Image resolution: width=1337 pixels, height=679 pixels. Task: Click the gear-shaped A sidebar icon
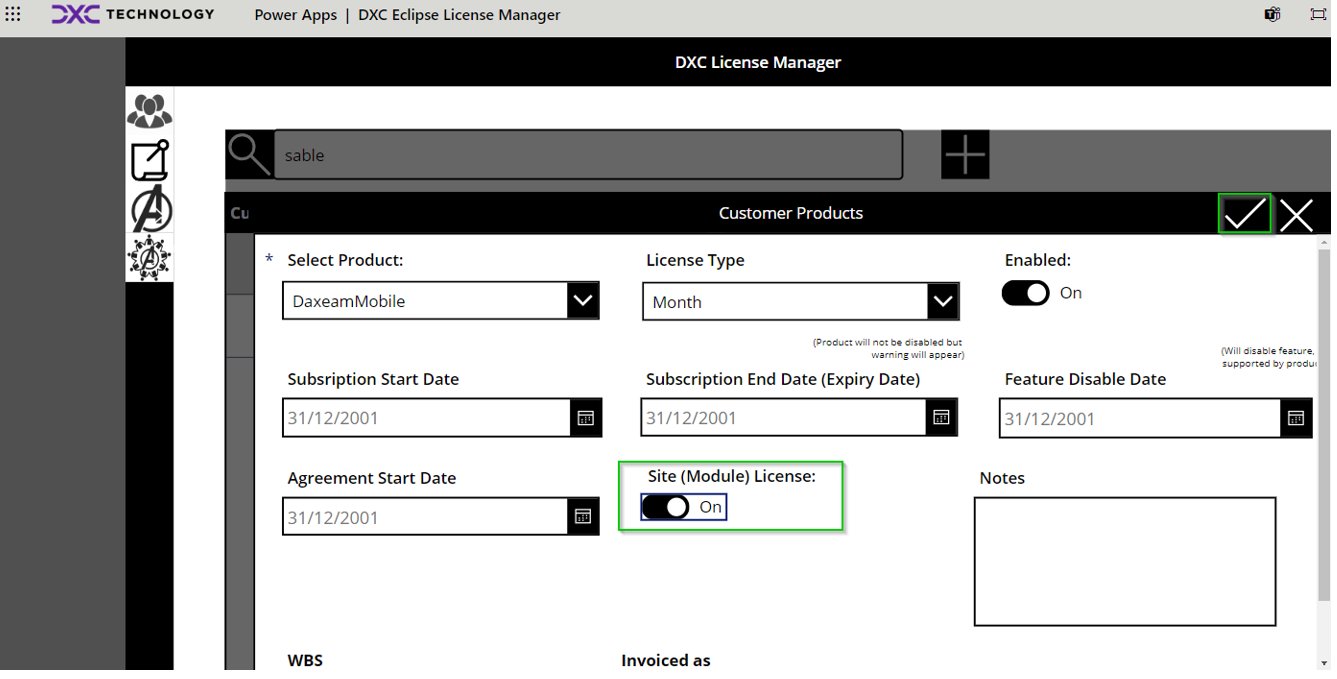(x=149, y=258)
